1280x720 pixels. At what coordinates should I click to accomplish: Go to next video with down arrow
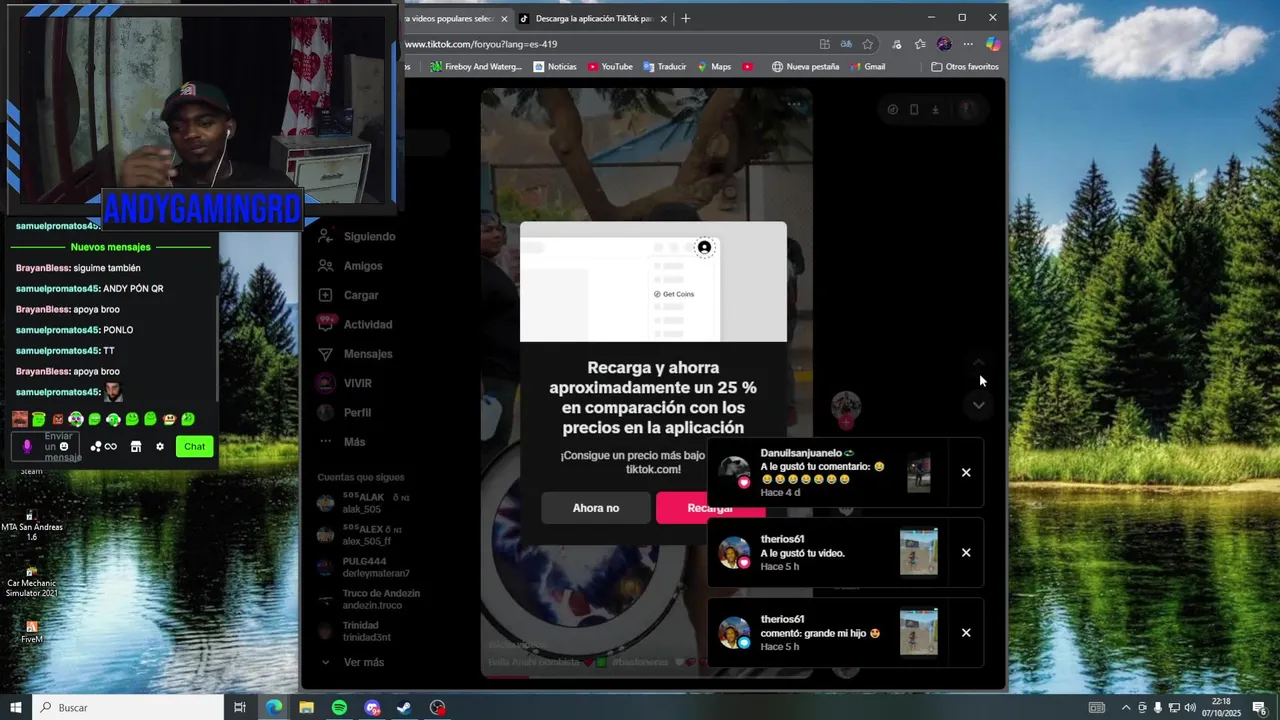click(x=979, y=405)
